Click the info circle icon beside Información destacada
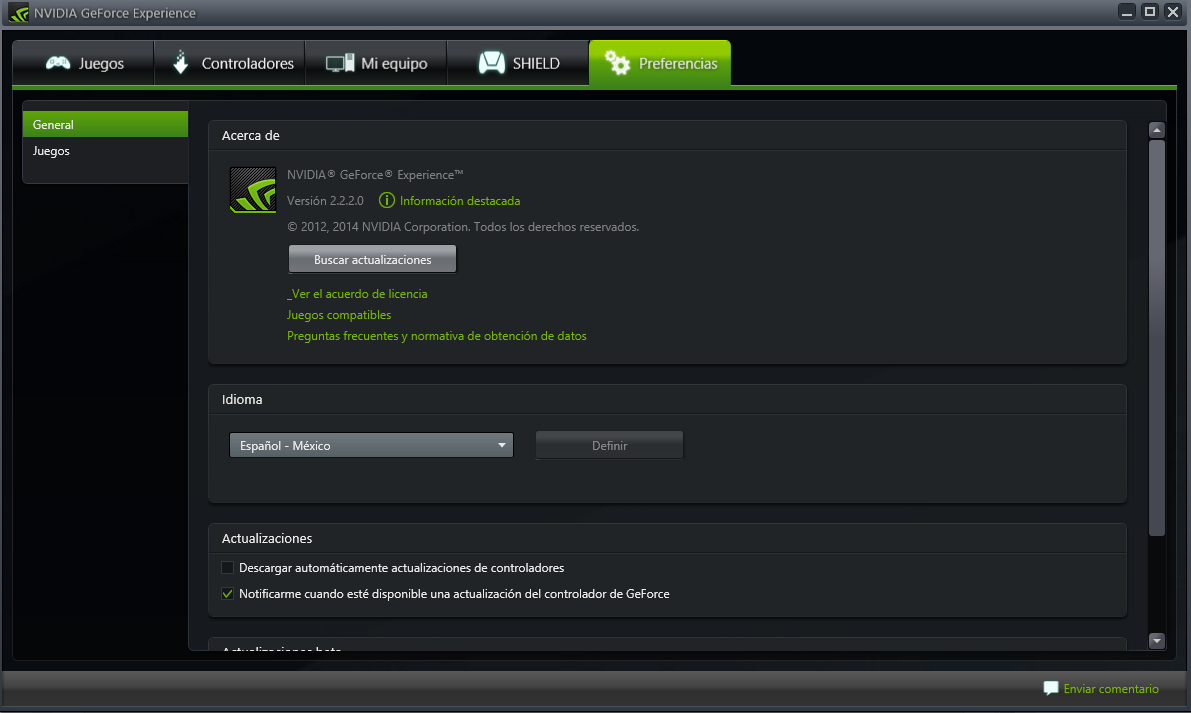 [387, 200]
